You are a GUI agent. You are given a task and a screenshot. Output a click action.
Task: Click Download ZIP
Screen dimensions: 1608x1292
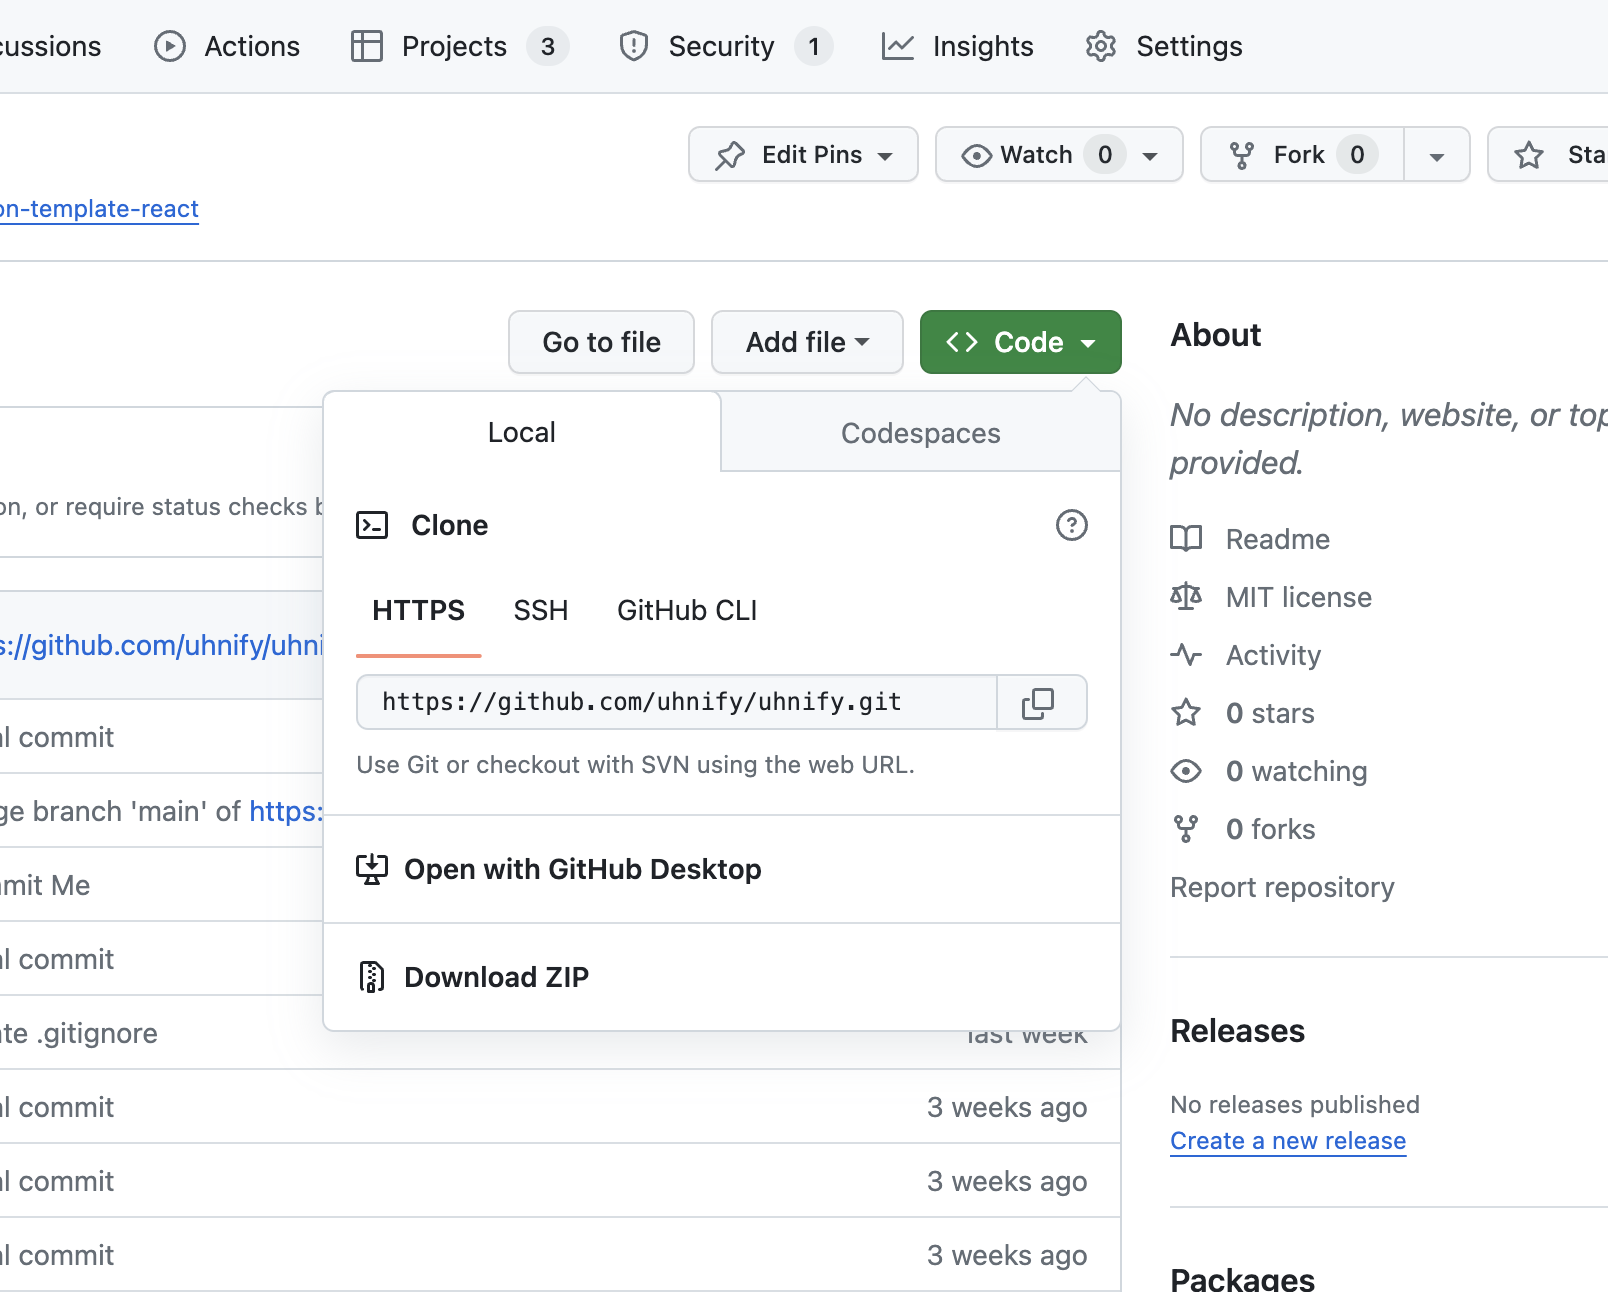click(x=722, y=977)
